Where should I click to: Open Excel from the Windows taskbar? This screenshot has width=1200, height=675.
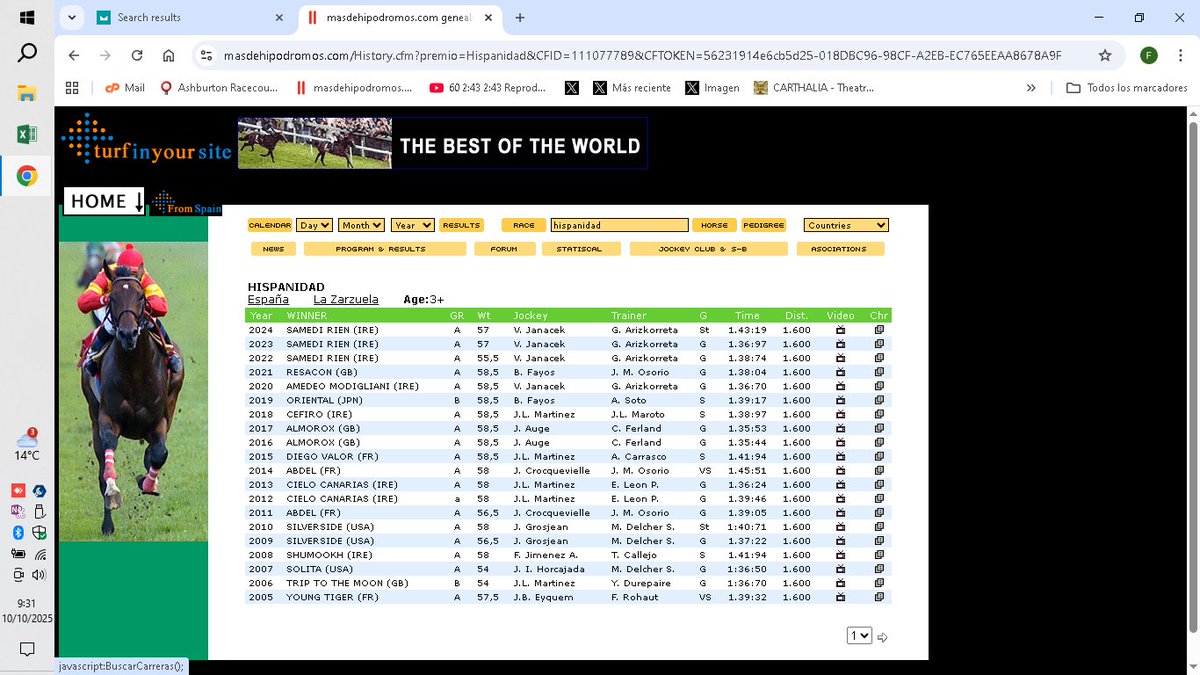(x=27, y=135)
